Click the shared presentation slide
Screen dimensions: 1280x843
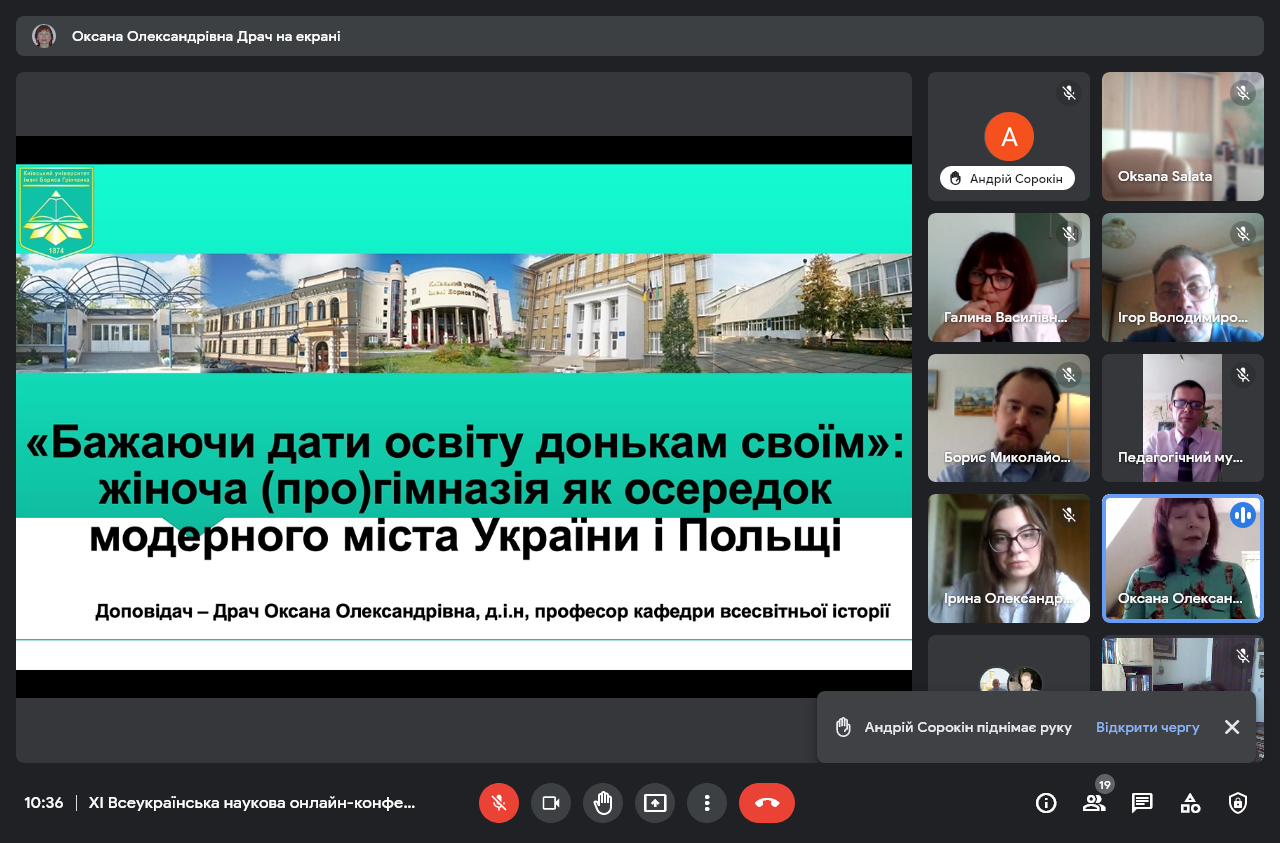point(463,416)
